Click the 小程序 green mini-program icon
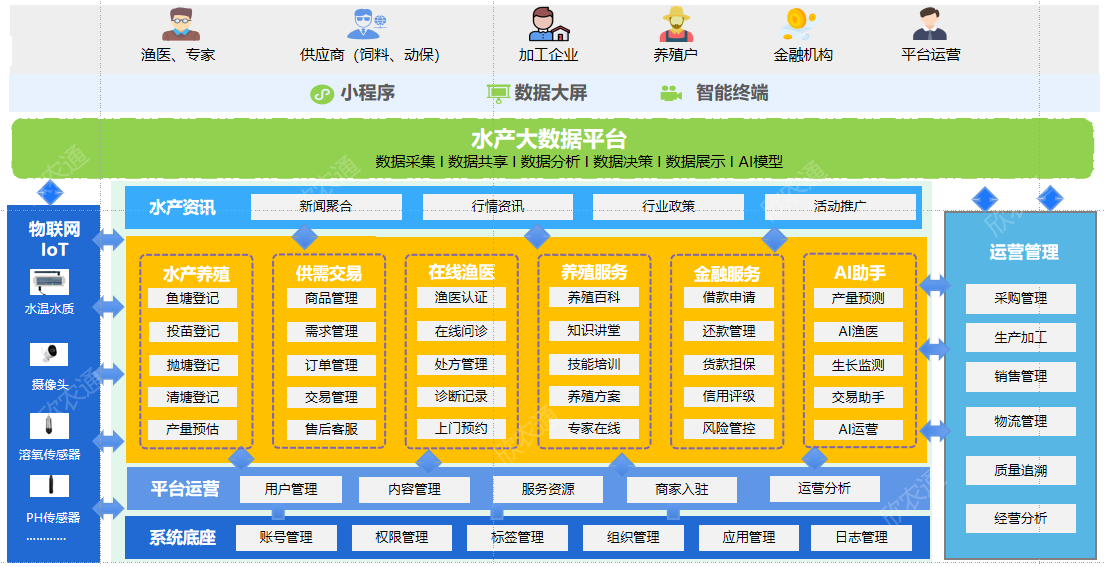Screen dimensions: 1104x567 point(322,94)
